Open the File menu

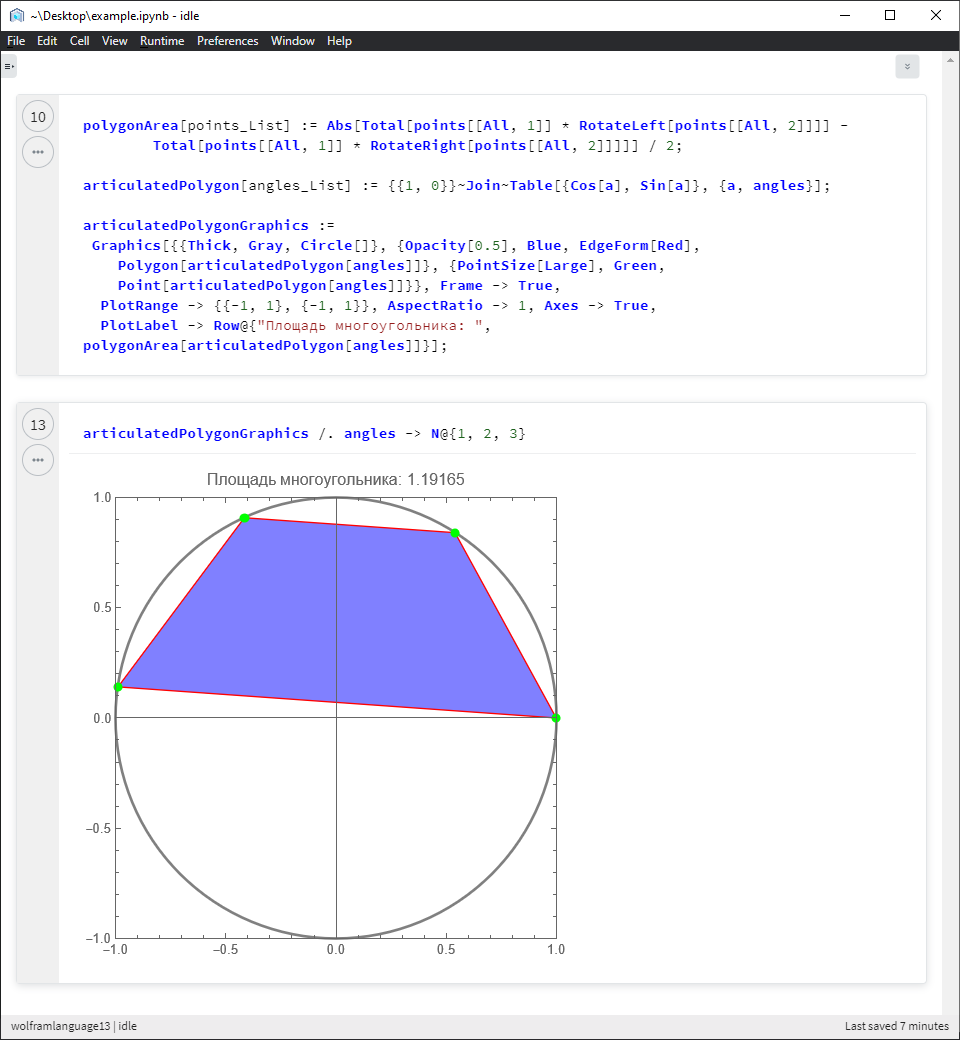click(16, 41)
